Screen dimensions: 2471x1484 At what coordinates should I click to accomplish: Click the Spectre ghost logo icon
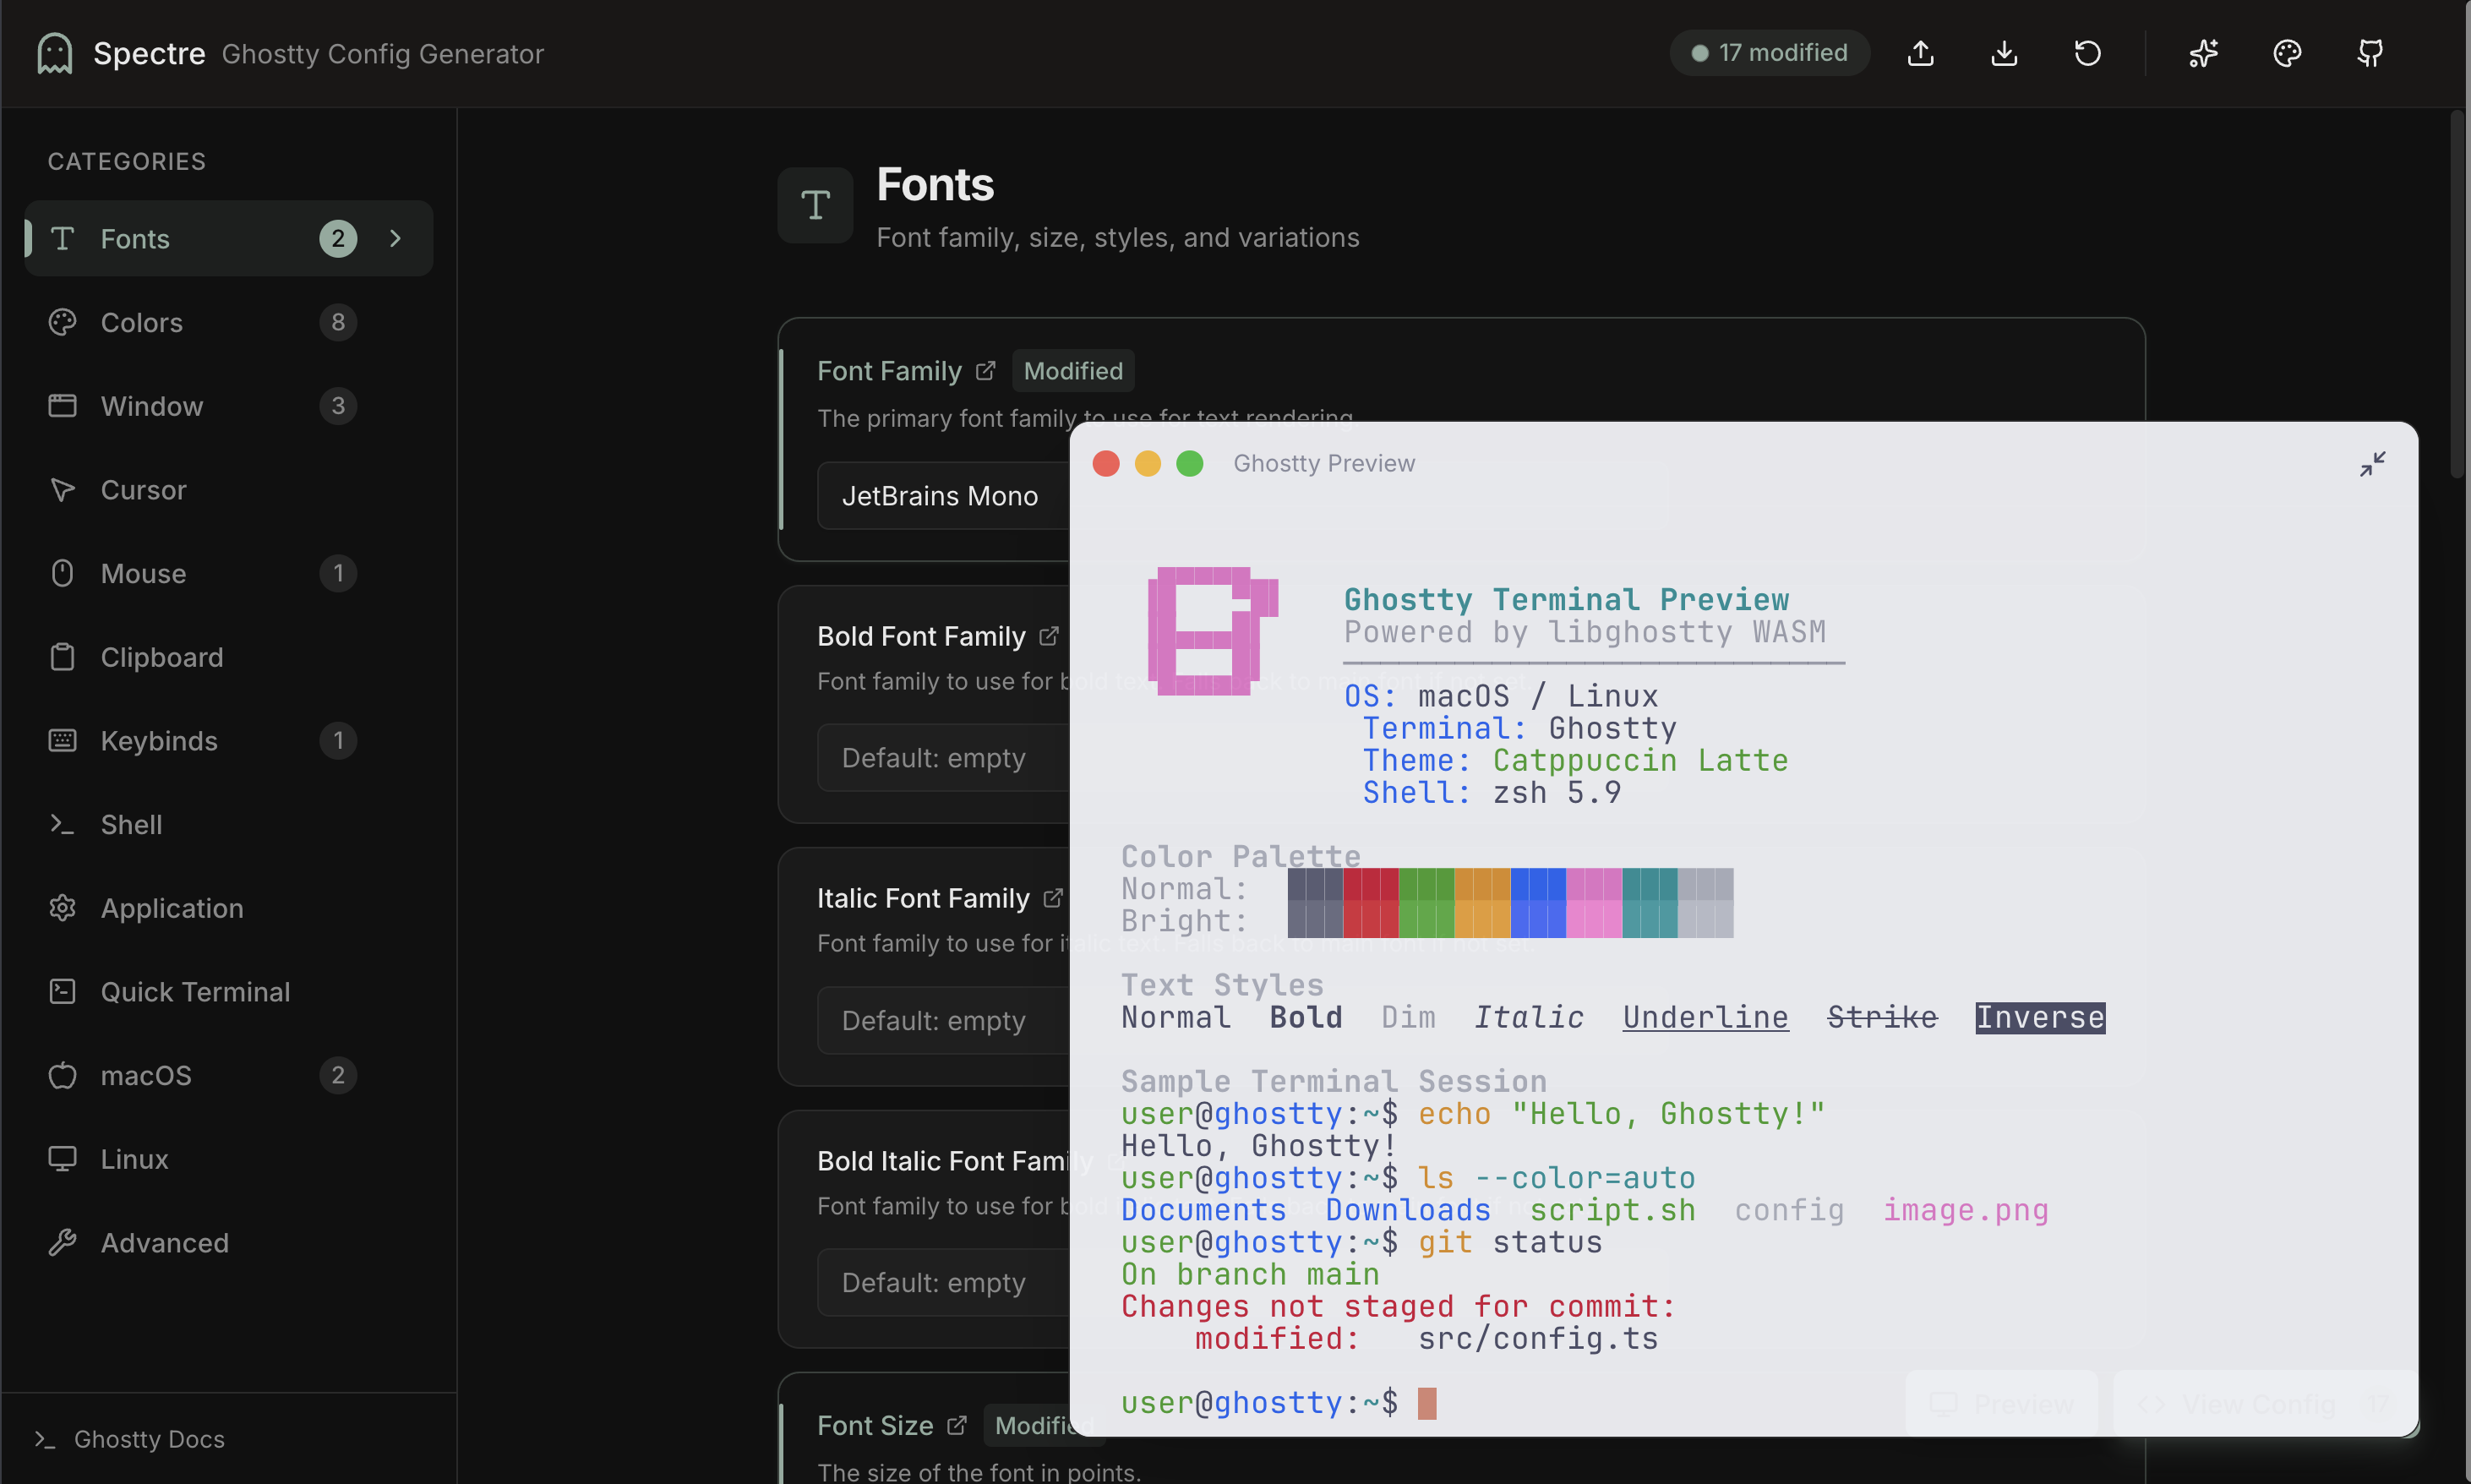(x=55, y=53)
